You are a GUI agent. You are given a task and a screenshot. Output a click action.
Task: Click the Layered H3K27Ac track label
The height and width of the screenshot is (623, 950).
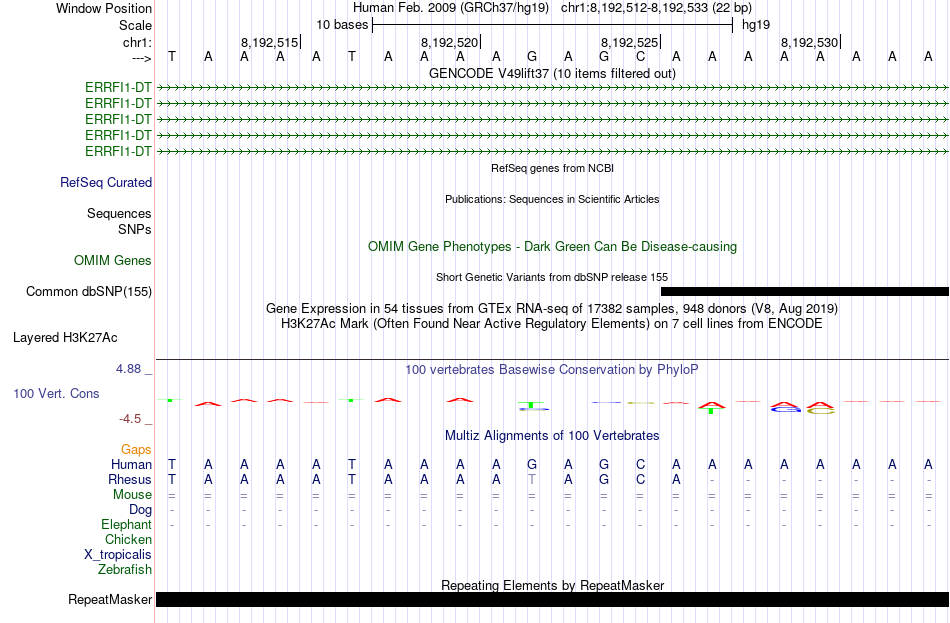65,338
